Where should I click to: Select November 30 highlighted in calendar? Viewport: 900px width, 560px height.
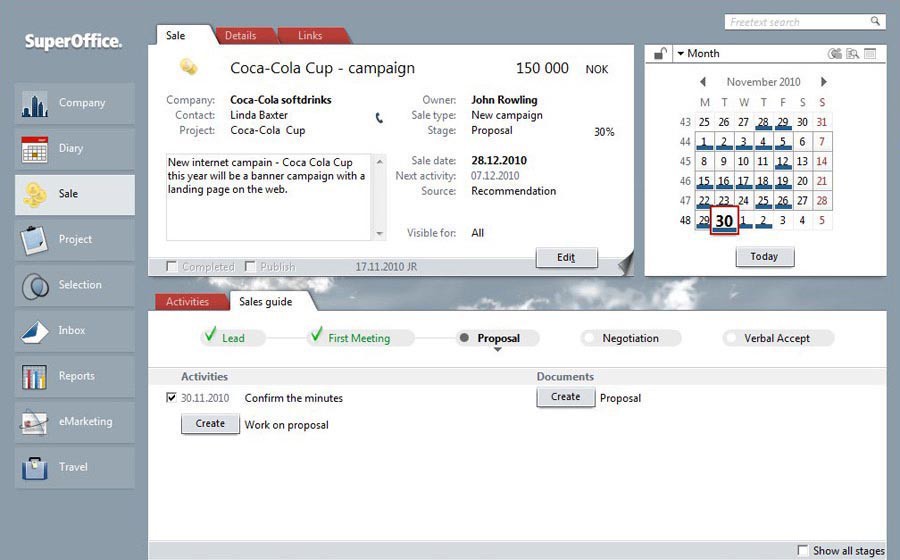tap(724, 221)
